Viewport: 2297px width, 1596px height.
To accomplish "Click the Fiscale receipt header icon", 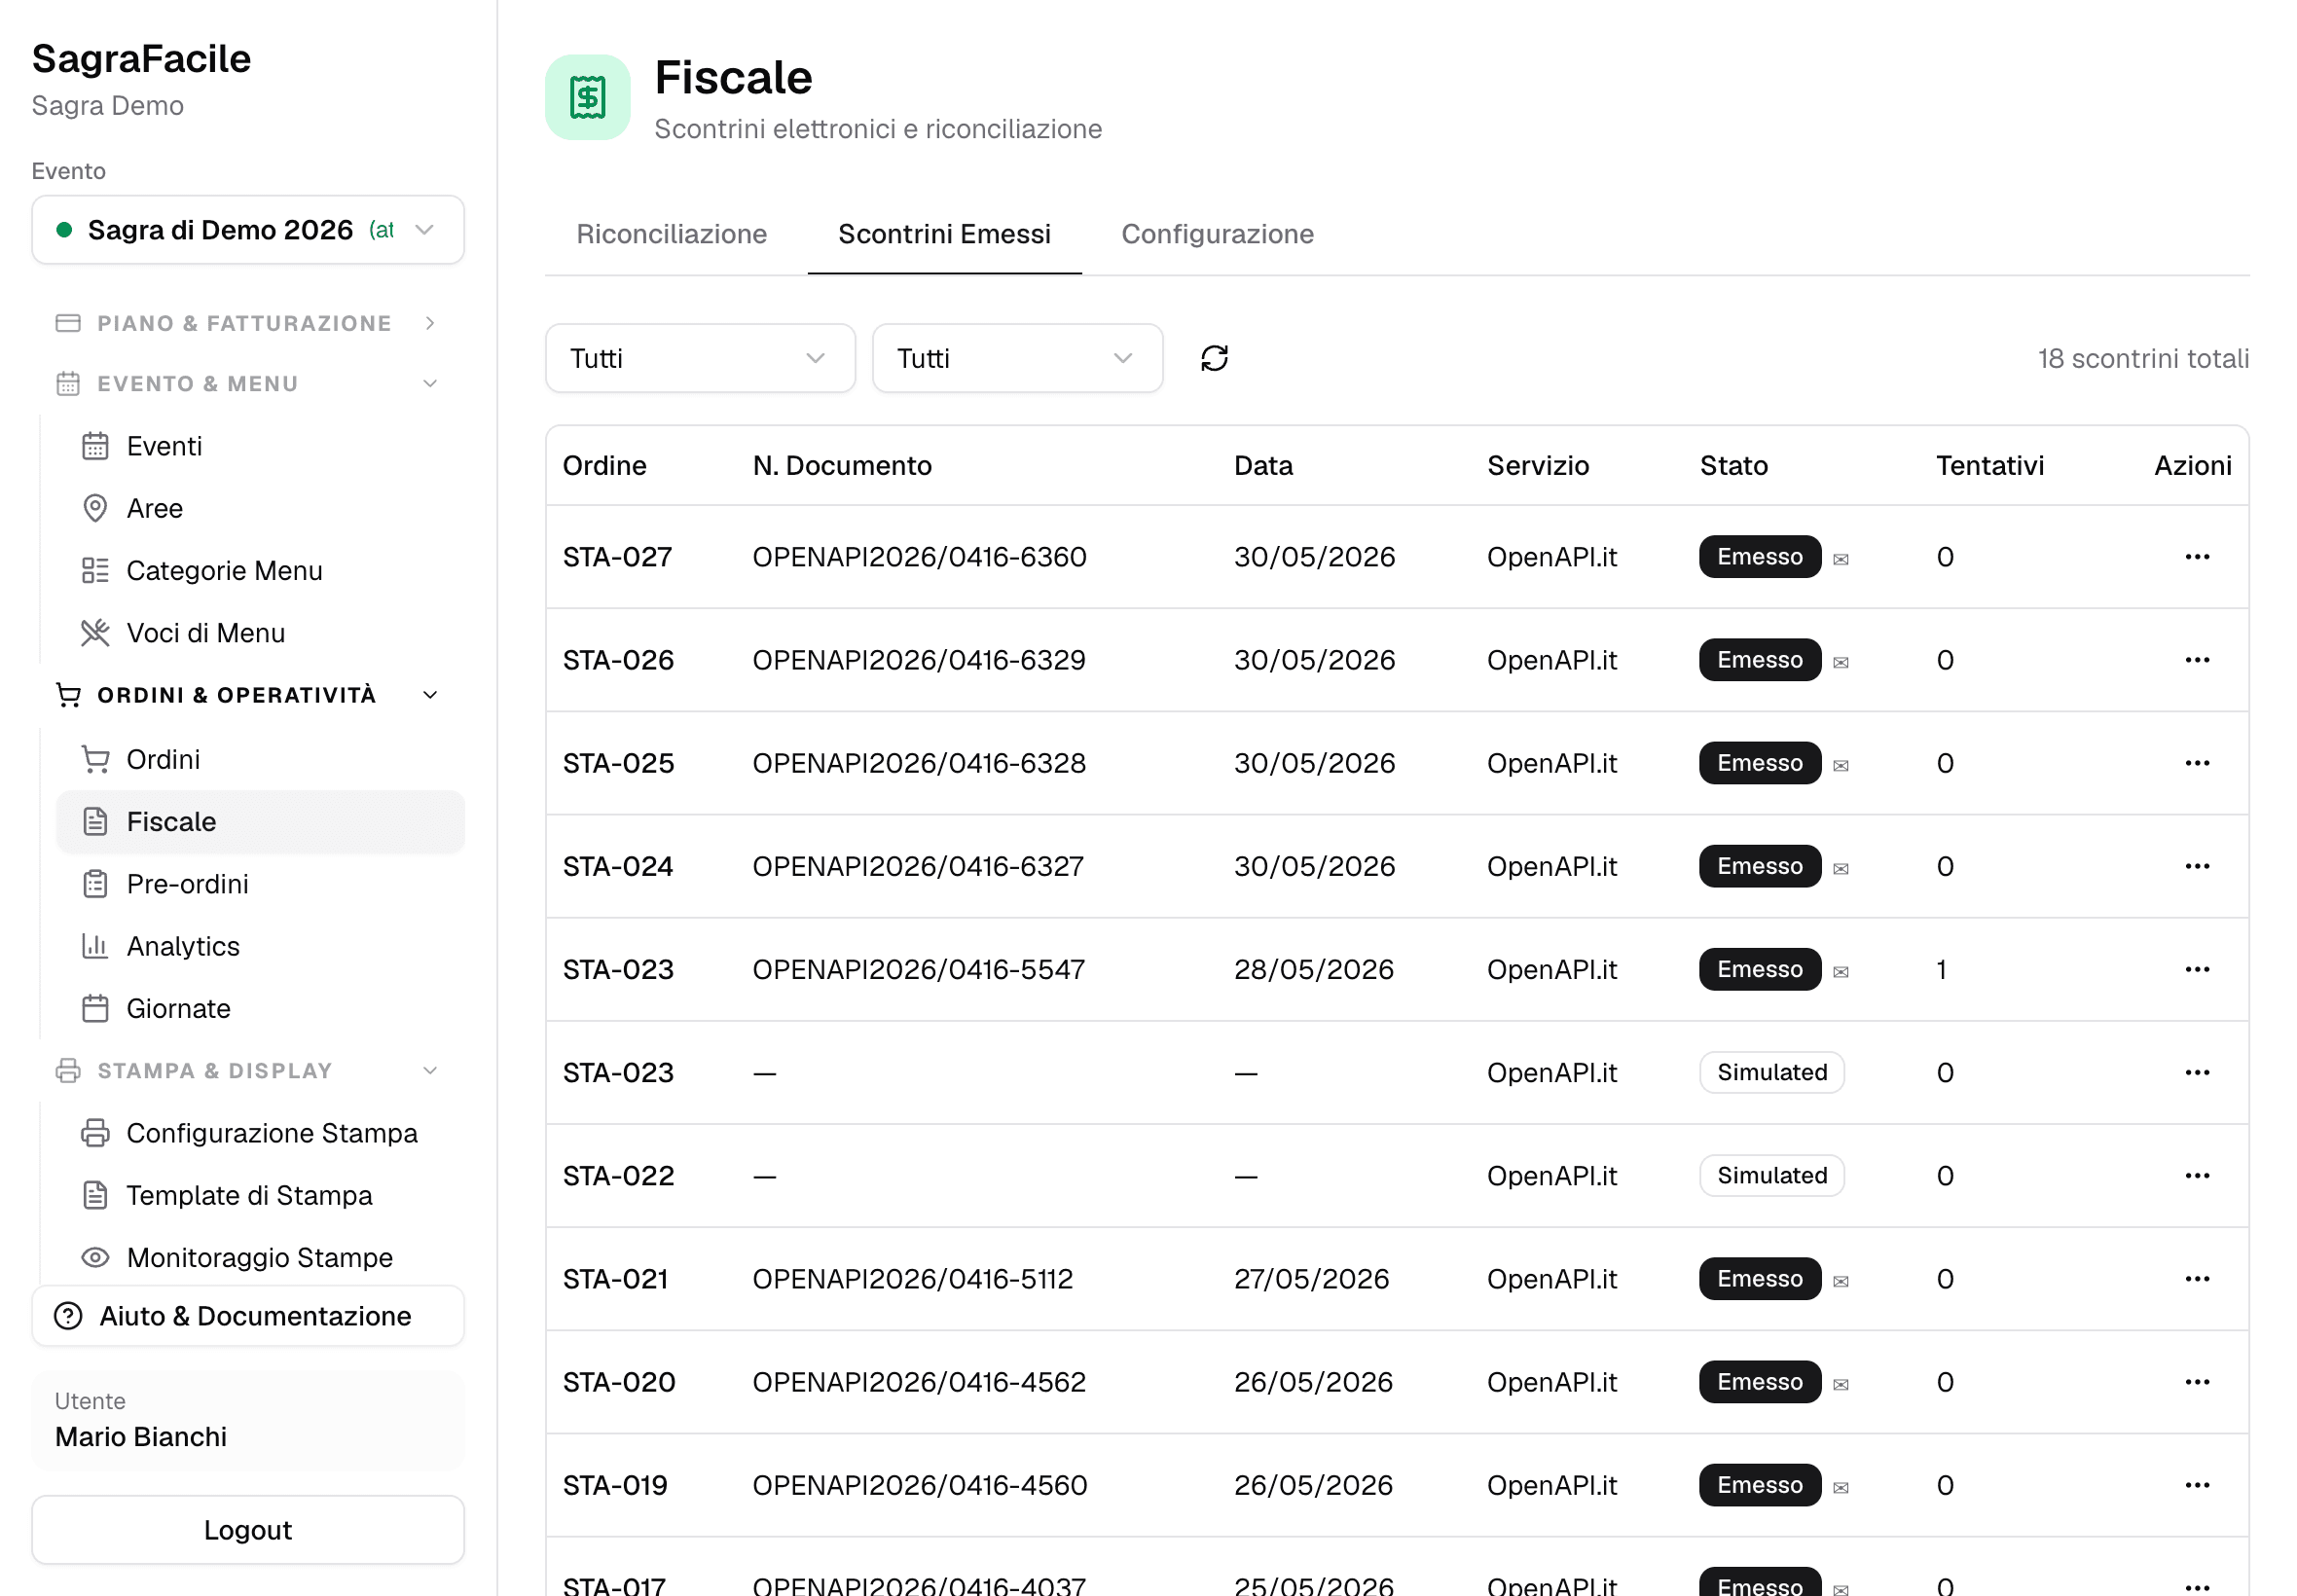I will click(x=587, y=97).
